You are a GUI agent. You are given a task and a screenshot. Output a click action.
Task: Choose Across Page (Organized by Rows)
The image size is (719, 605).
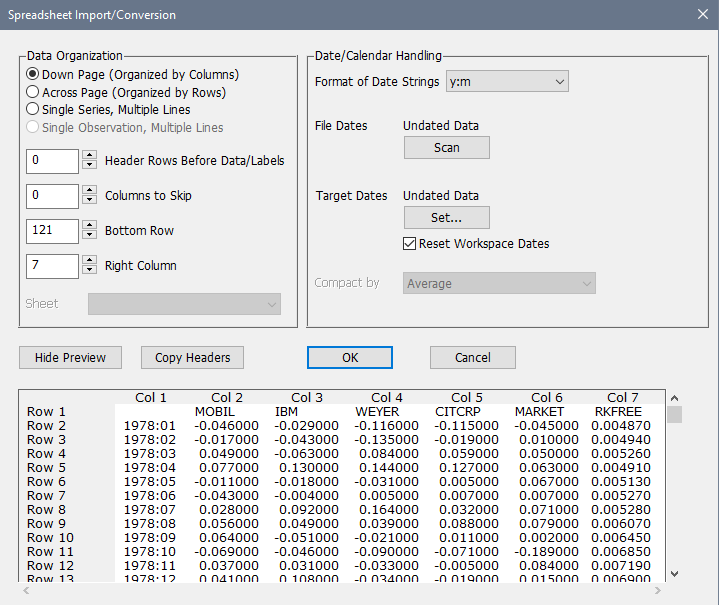pyautogui.click(x=34, y=92)
